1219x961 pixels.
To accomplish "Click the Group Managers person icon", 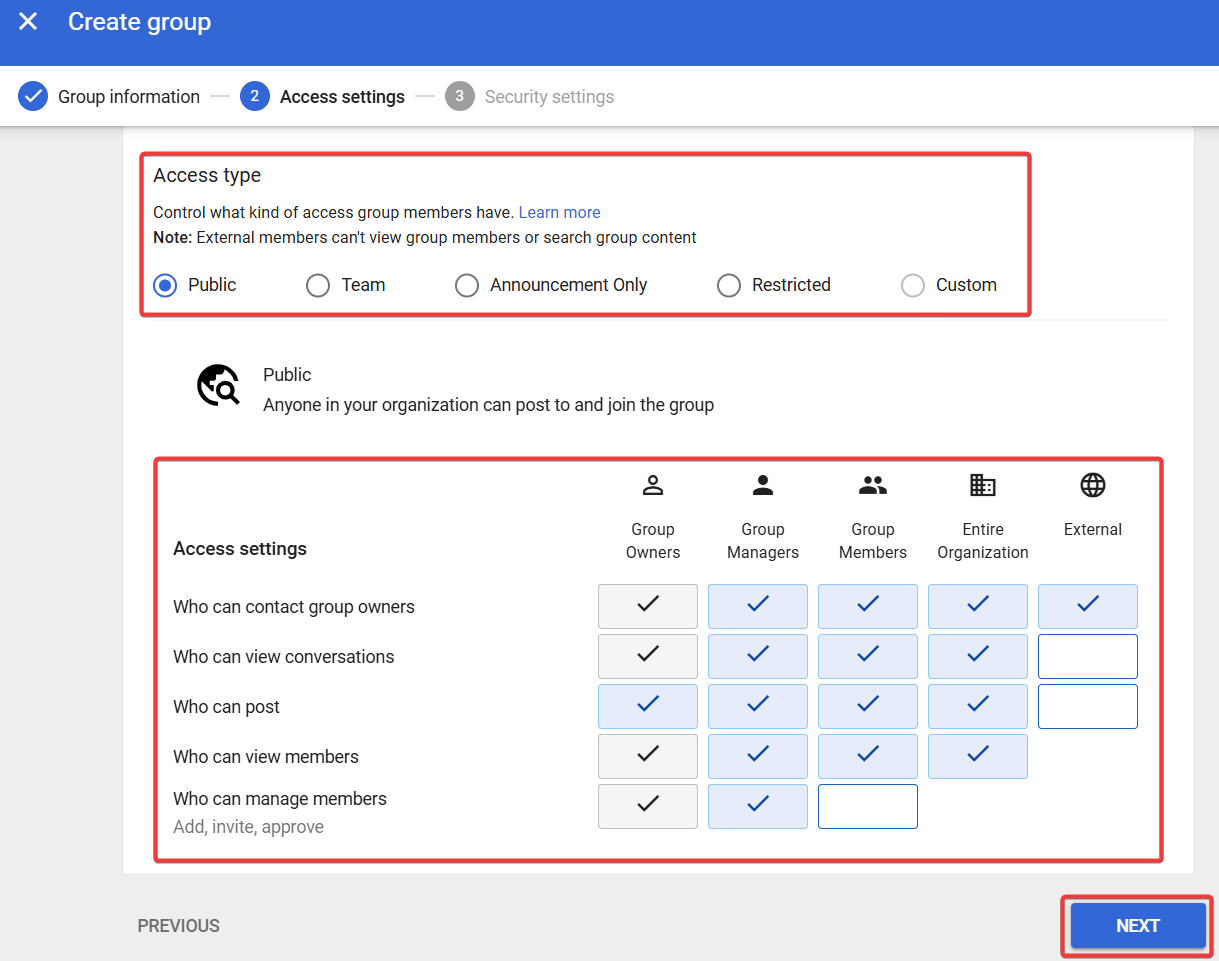I will 763,486.
